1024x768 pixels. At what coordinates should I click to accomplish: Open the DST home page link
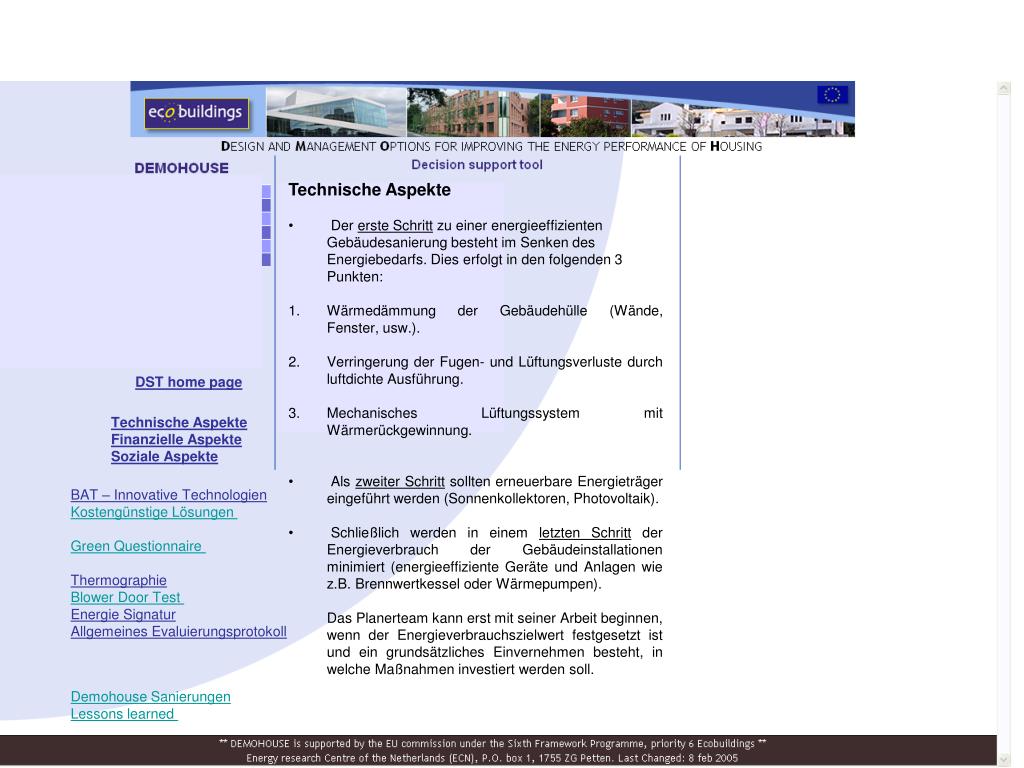pos(189,382)
